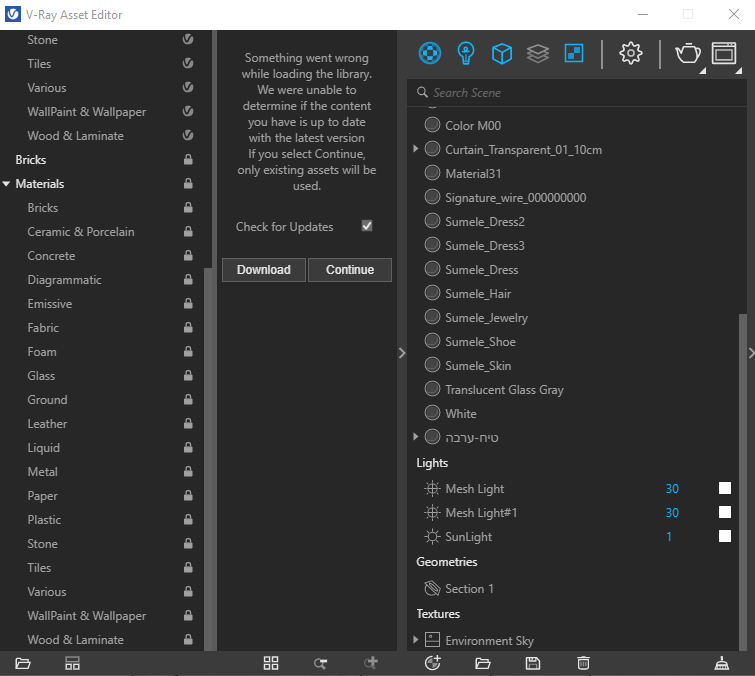Show the frame buffer window icon
The width and height of the screenshot is (755, 676).
tap(723, 53)
